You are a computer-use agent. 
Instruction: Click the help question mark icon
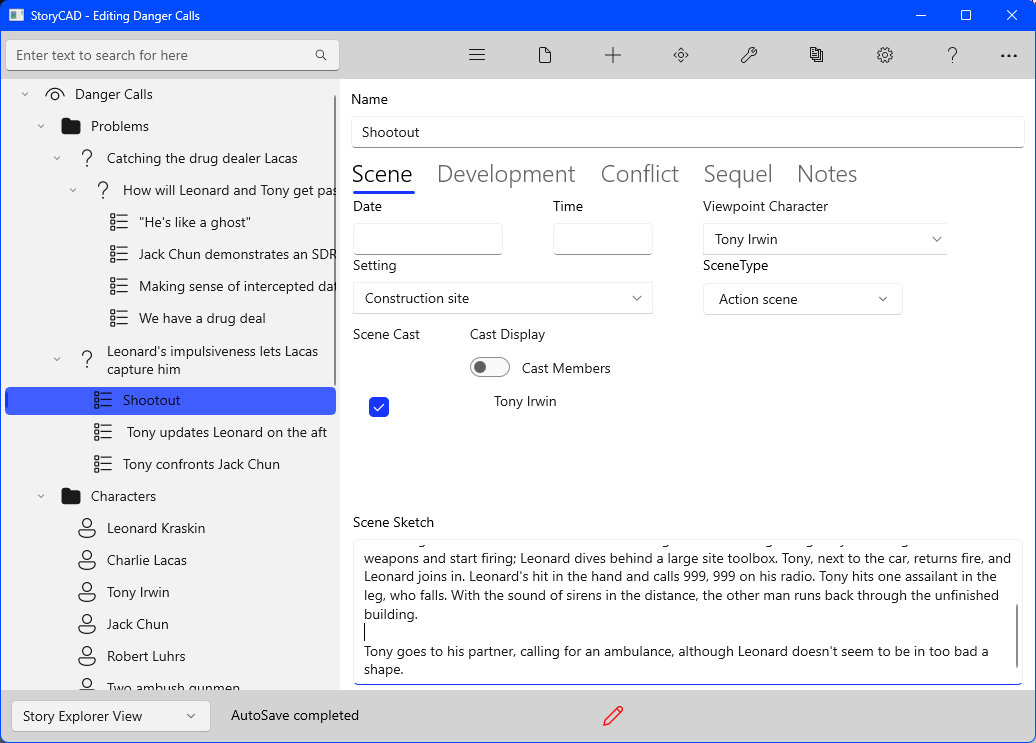point(953,55)
